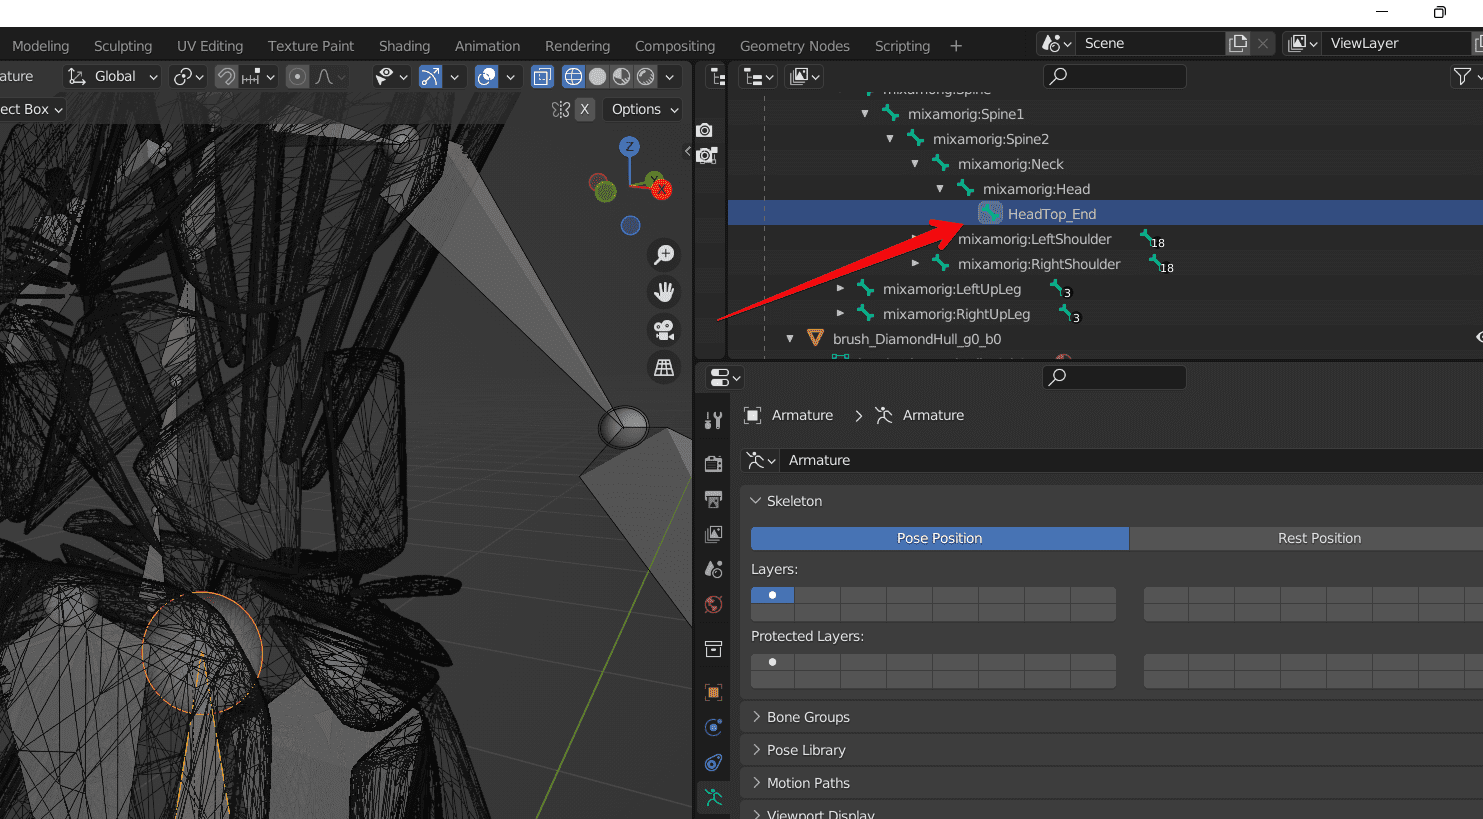This screenshot has height=819, width=1483.
Task: Click the zoom viewport magnifier icon
Action: pyautogui.click(x=664, y=255)
